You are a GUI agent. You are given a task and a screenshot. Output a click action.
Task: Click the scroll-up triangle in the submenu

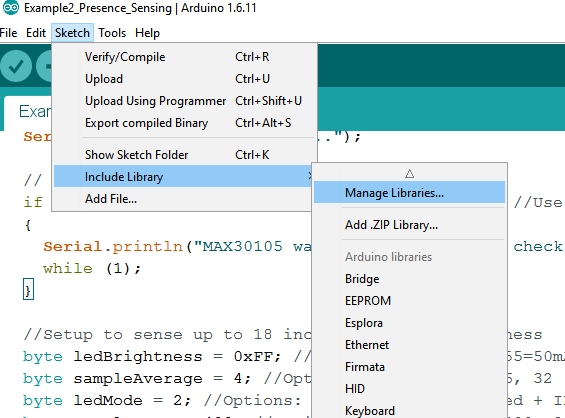point(409,174)
